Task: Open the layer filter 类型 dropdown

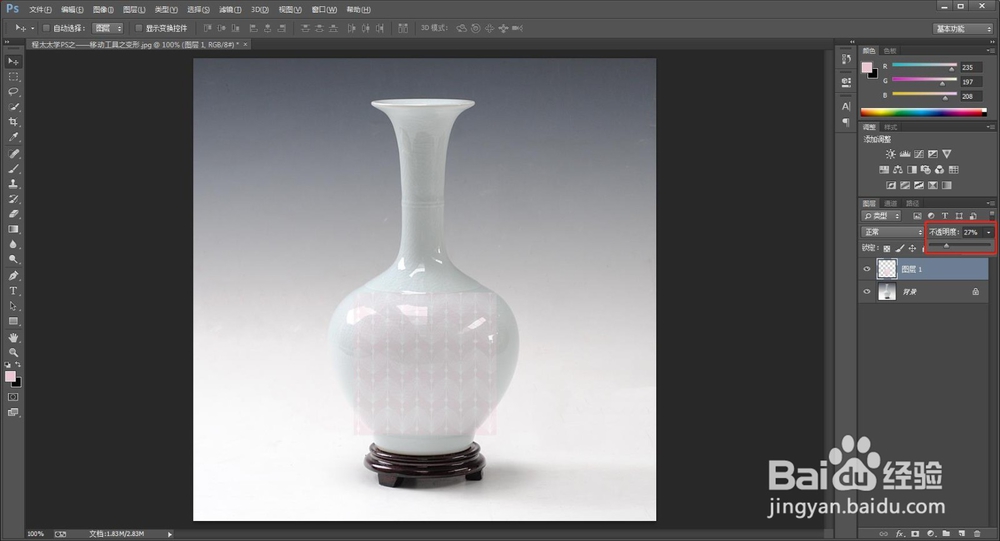Action: 881,216
